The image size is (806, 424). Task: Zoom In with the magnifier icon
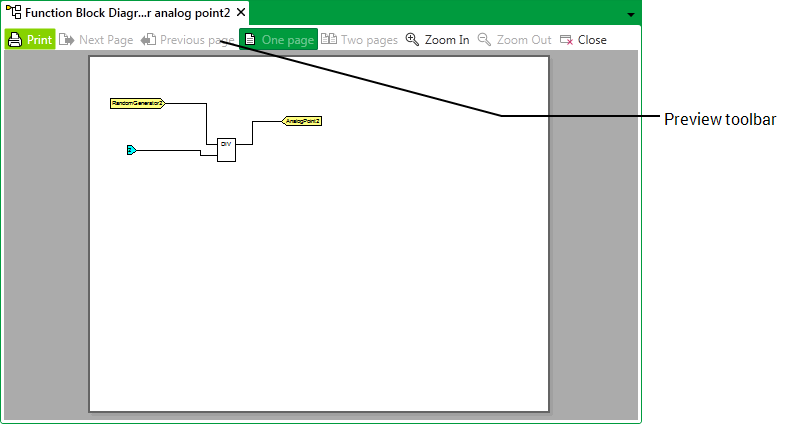click(x=412, y=40)
